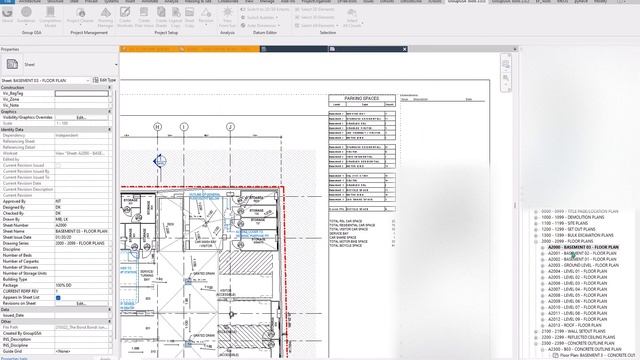Screen dimensions: 640x360
Task: Click the first icon in Group GSA panel
Action: point(7,12)
